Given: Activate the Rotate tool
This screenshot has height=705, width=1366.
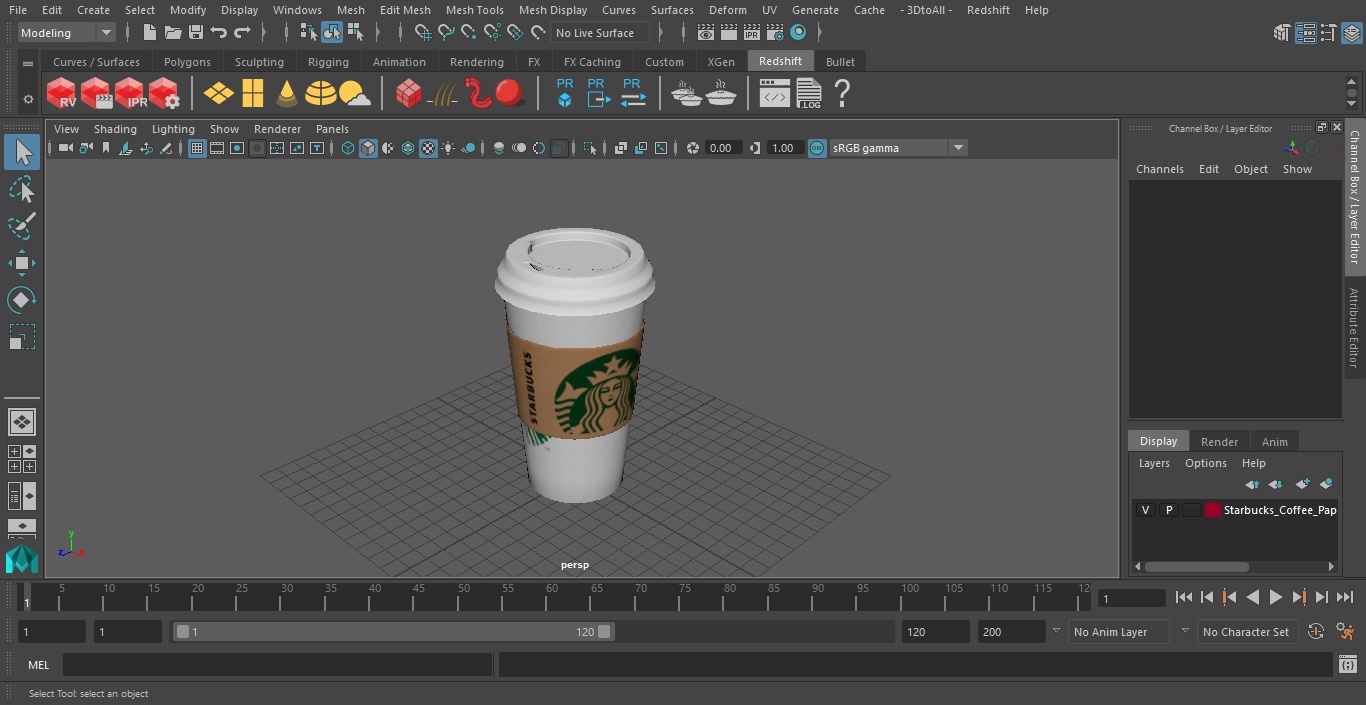Looking at the screenshot, I should [x=22, y=300].
